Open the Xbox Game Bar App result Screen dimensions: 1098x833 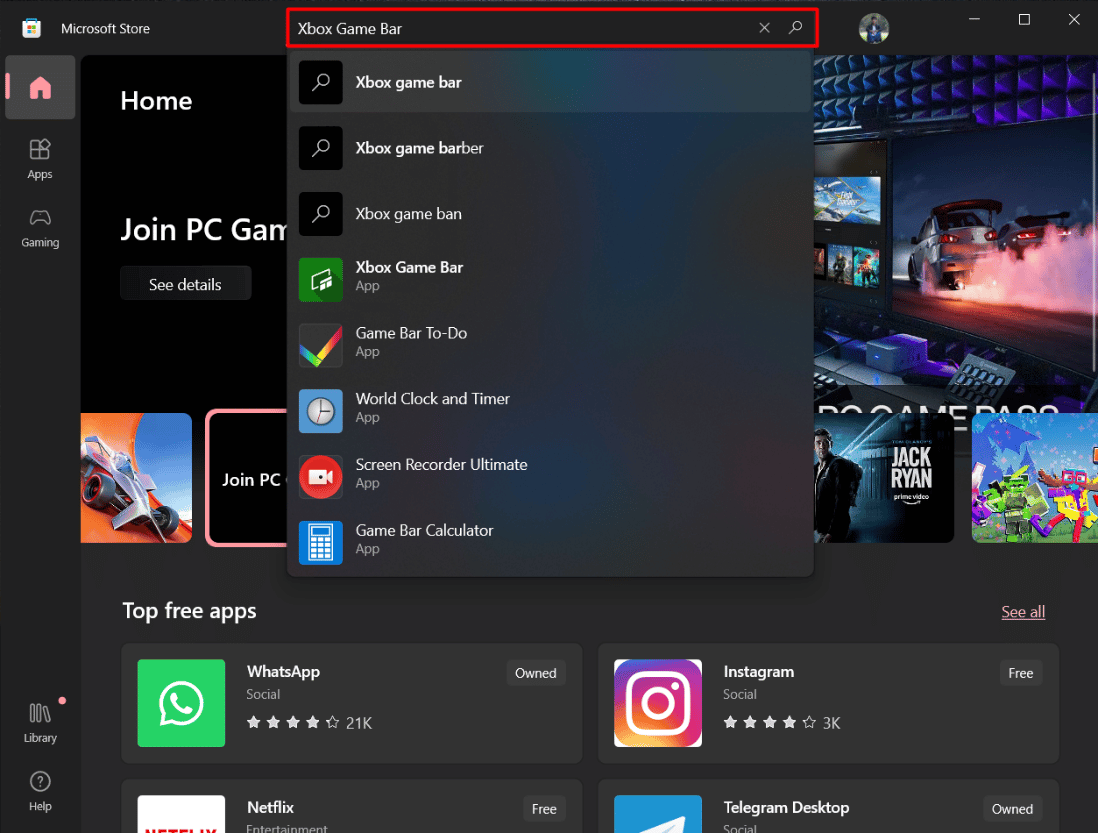pyautogui.click(x=550, y=279)
